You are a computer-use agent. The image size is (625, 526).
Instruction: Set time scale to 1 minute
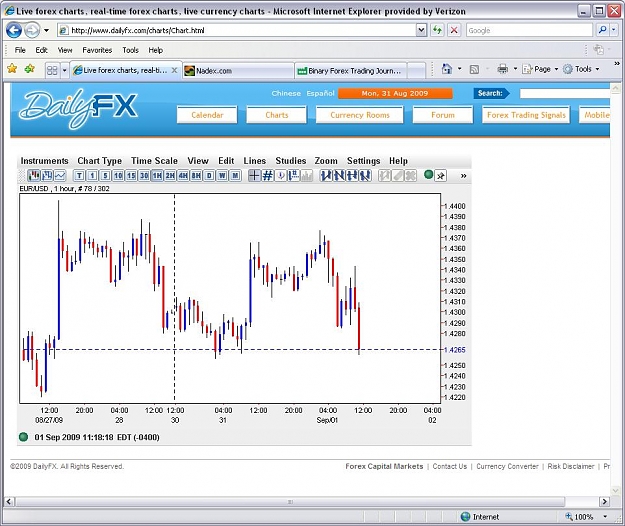pos(92,176)
